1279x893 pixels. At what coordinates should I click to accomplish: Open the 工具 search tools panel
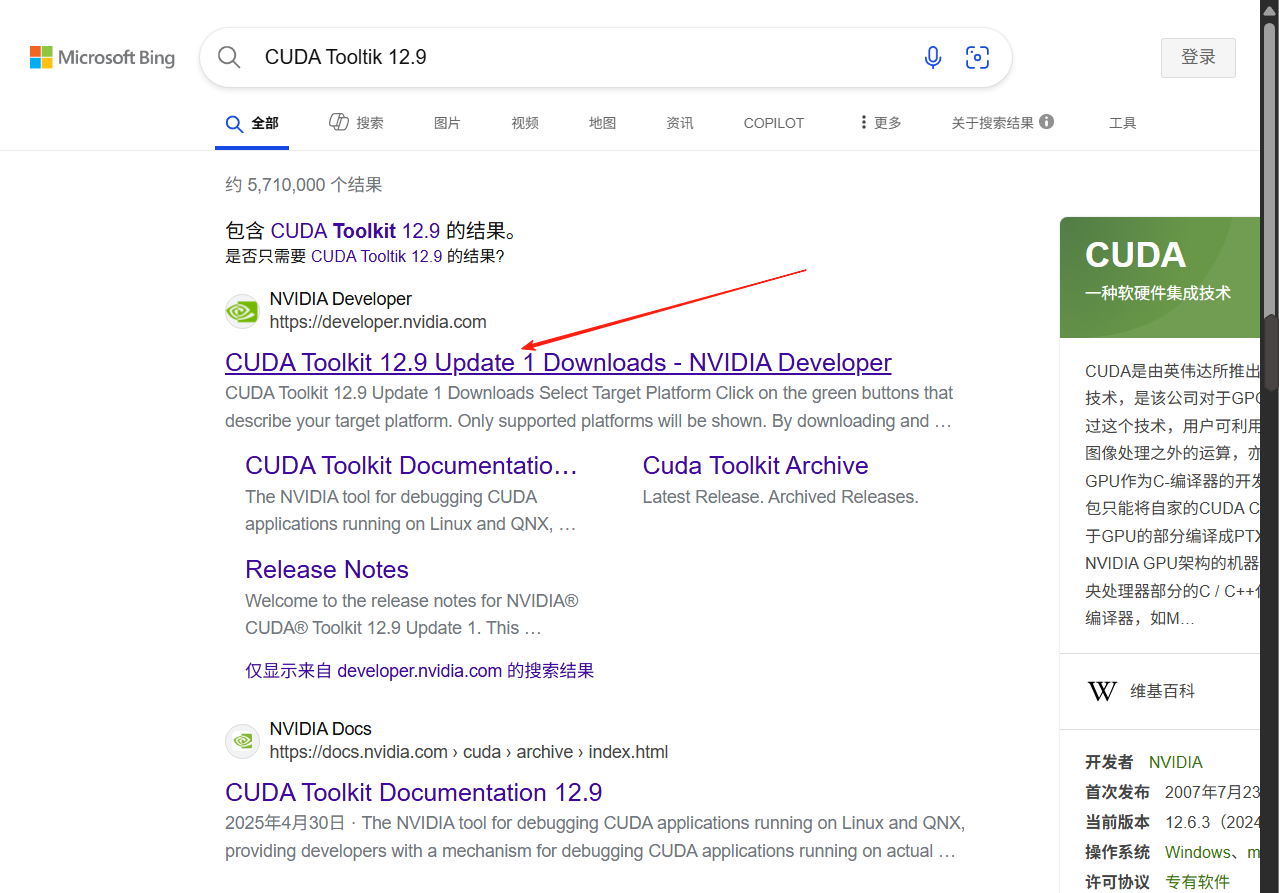(x=1122, y=122)
